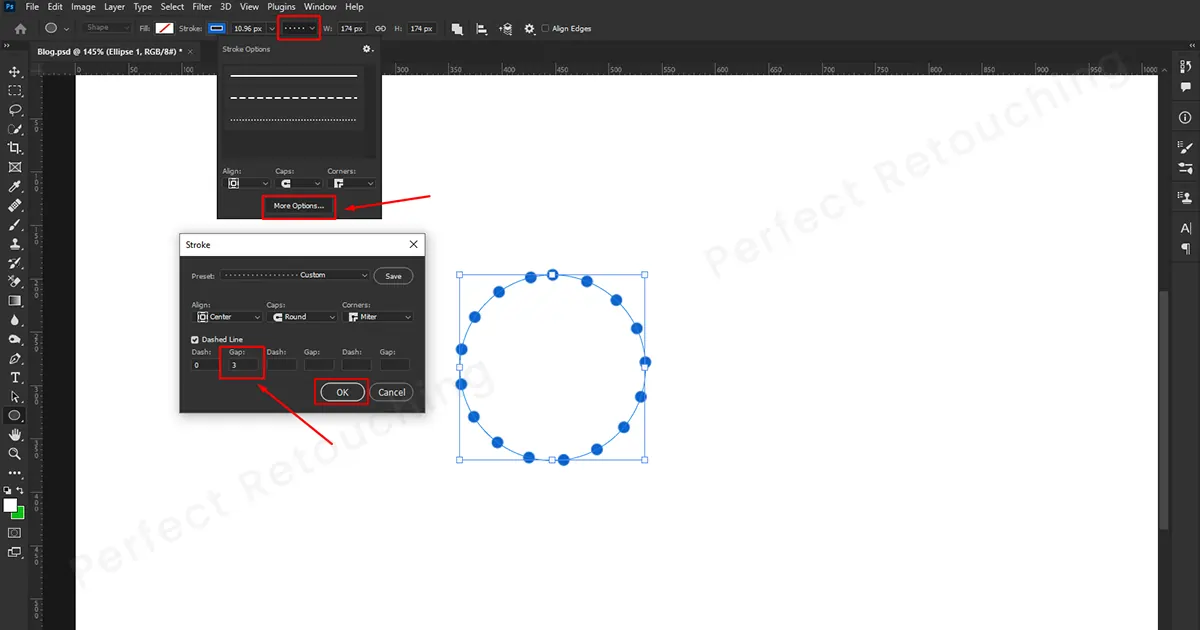
Task: Open the Plugins menu
Action: pyautogui.click(x=281, y=7)
